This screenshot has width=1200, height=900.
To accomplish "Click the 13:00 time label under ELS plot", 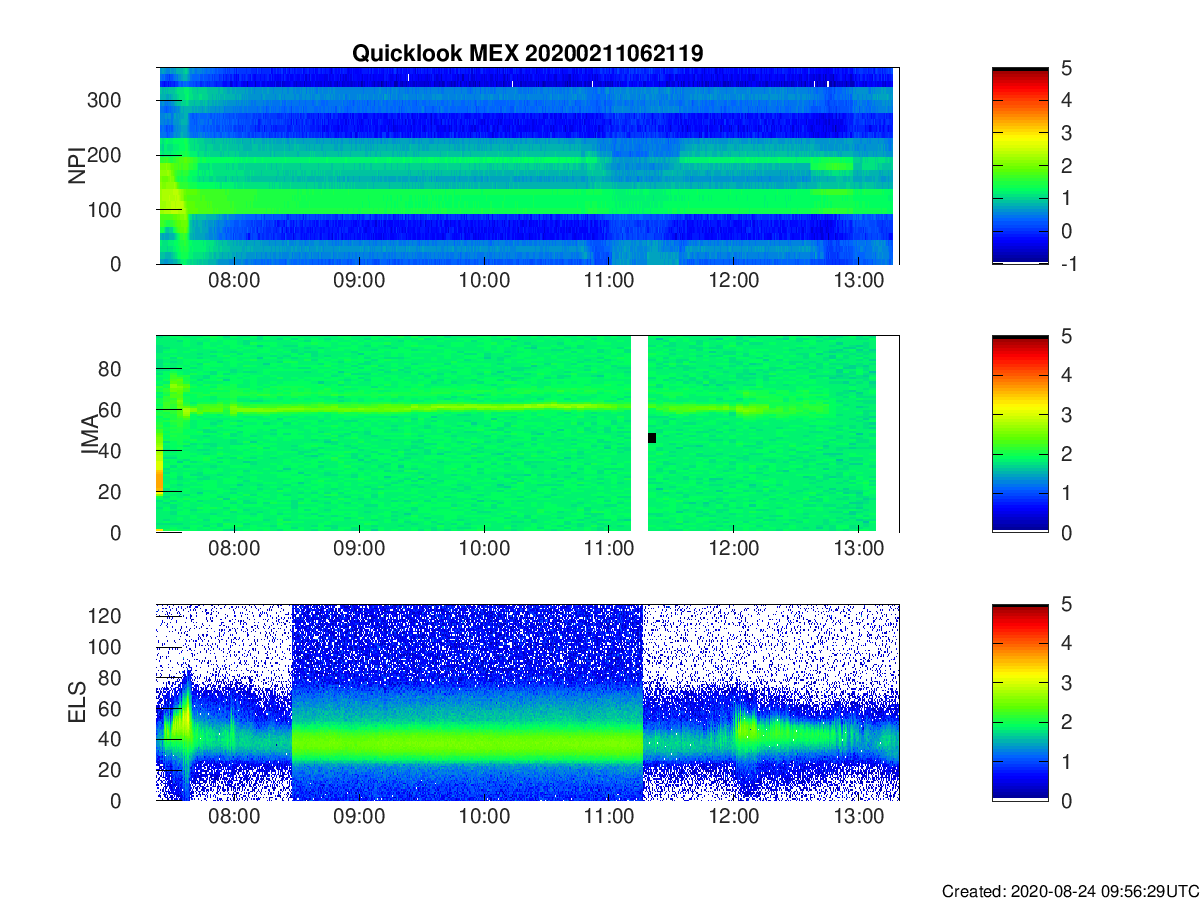I will (x=859, y=817).
